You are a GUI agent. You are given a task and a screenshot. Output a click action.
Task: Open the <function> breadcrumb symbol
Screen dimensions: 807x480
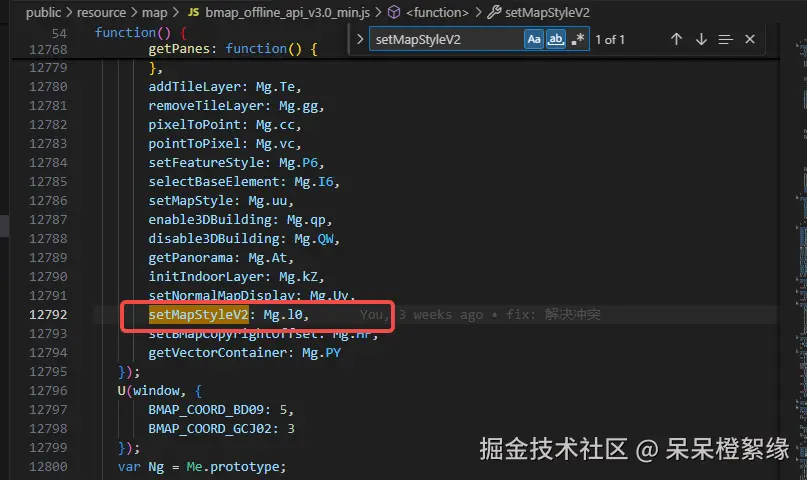(437, 12)
